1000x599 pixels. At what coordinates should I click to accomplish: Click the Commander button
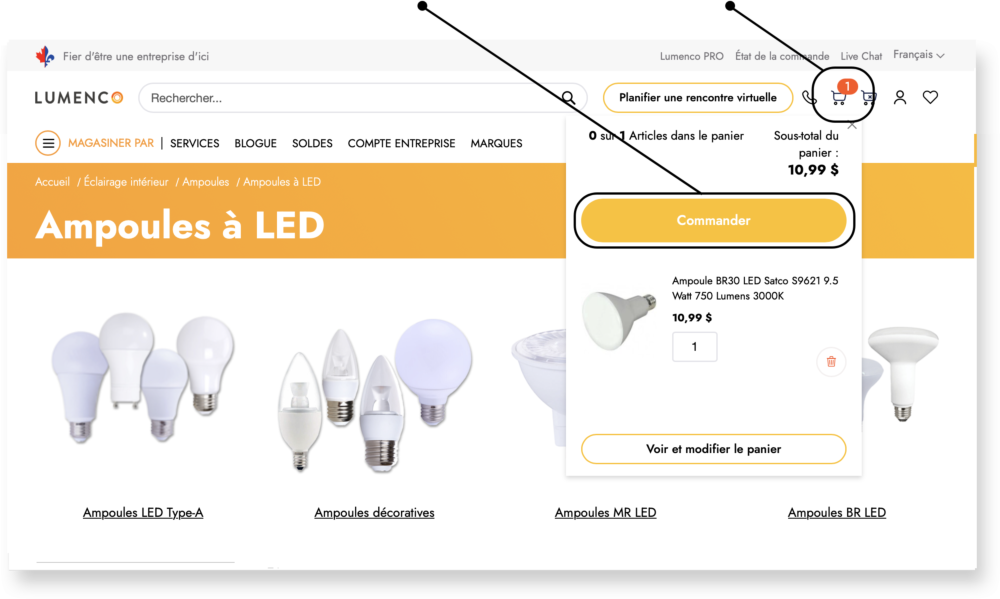(x=714, y=220)
